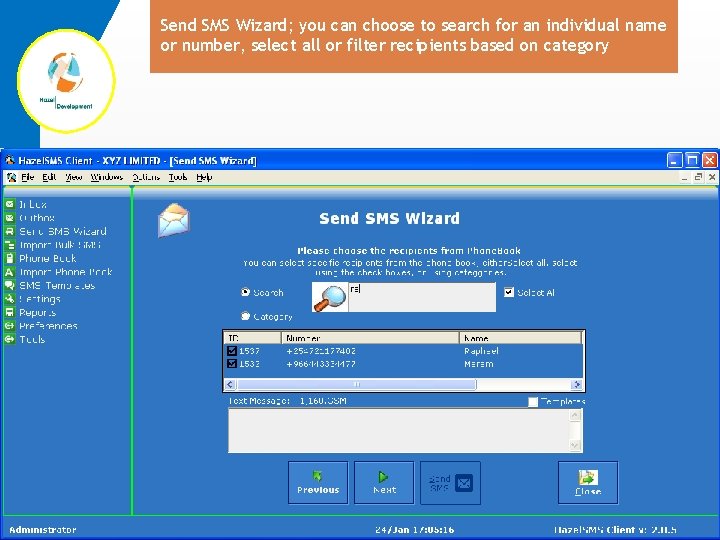Screen dimensions: 720x540
Task: Click the SMS Templates sidebar label
Action: click(57, 285)
